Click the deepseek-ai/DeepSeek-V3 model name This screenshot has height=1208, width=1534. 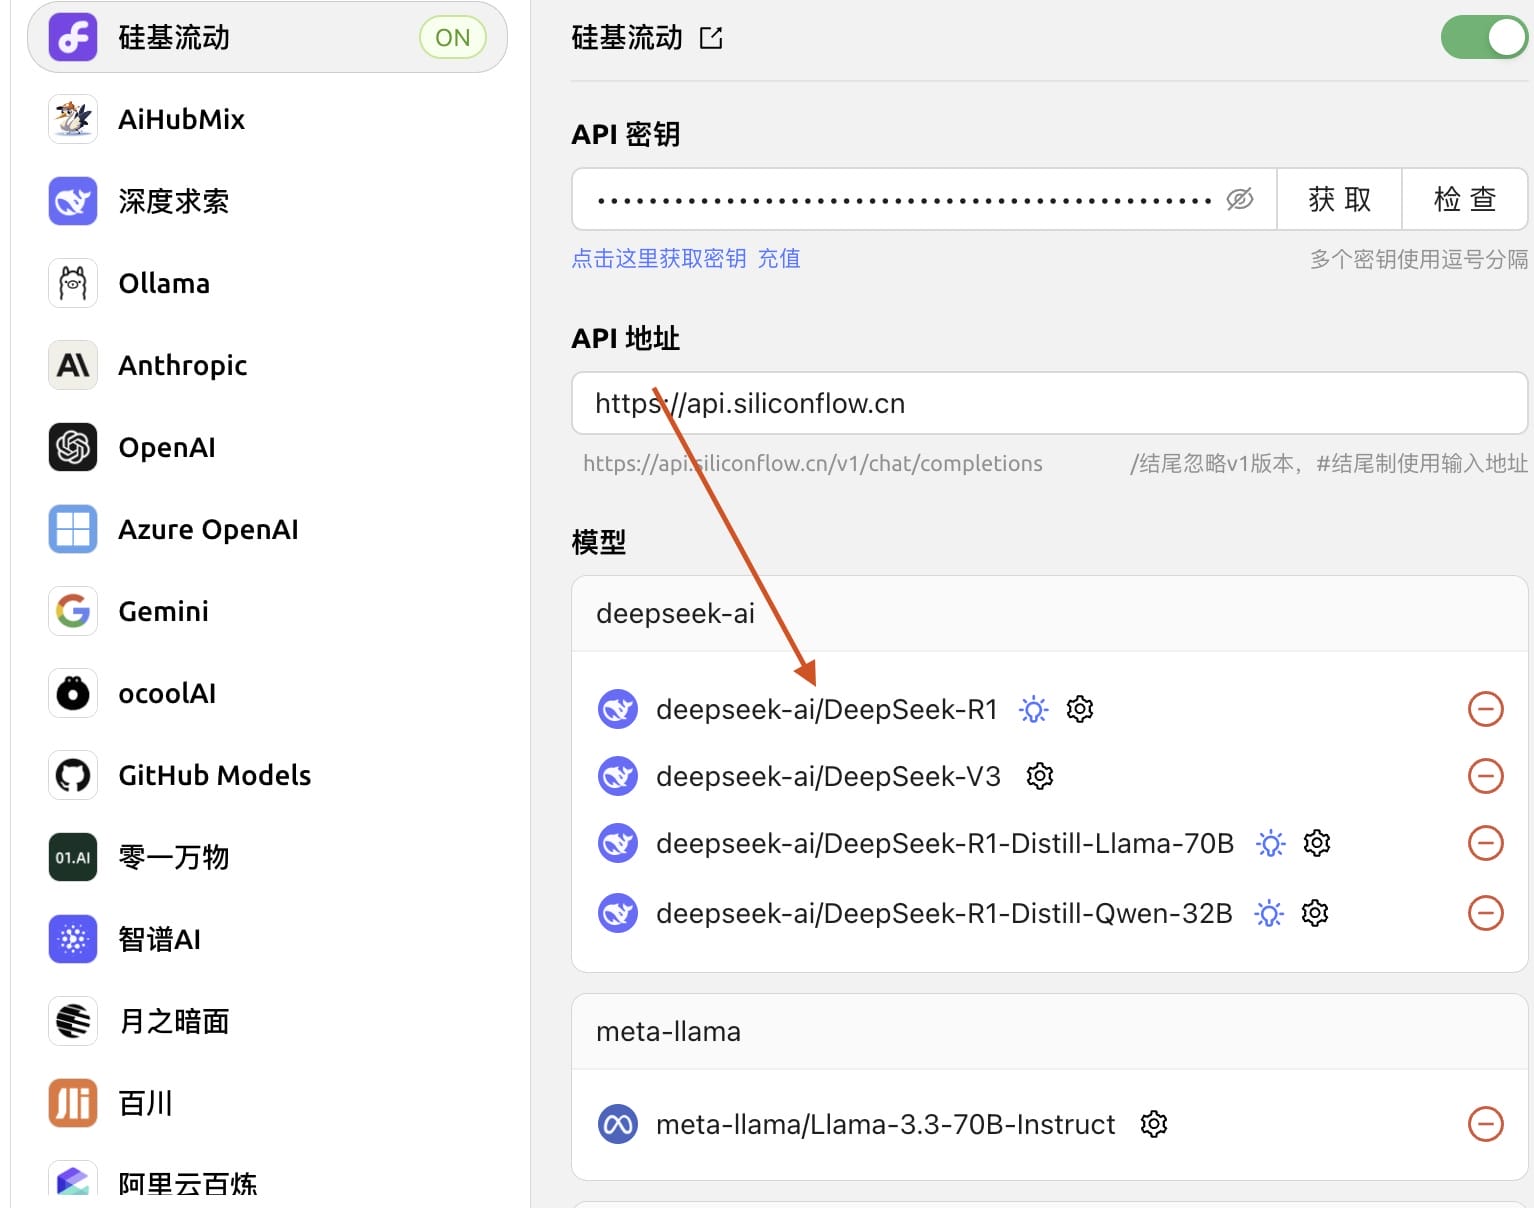828,776
